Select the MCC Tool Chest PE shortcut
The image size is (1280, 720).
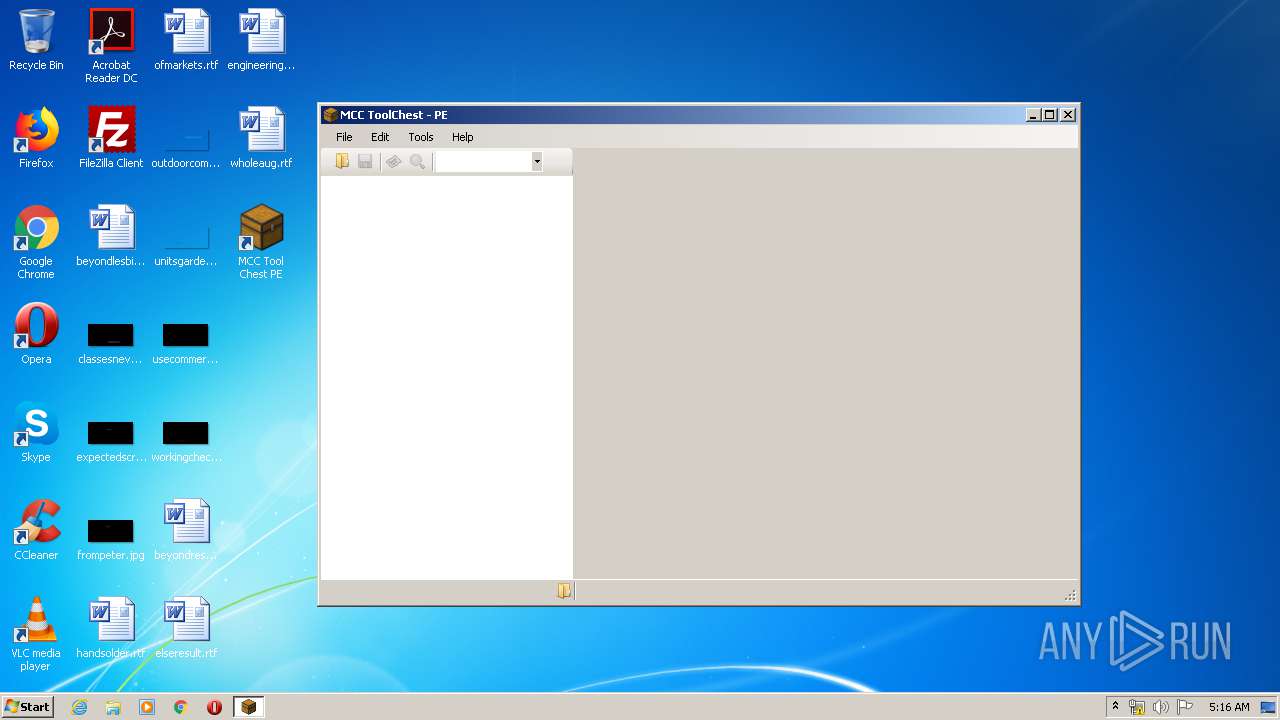click(x=261, y=242)
